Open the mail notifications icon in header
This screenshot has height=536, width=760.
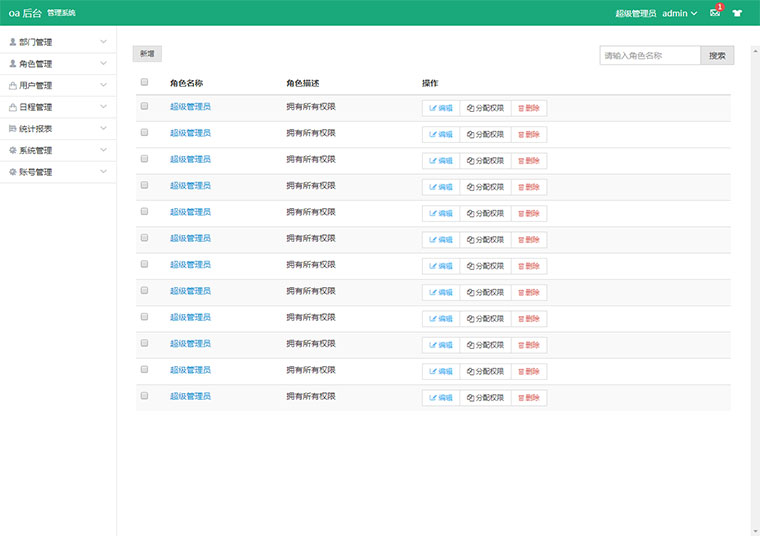715,13
